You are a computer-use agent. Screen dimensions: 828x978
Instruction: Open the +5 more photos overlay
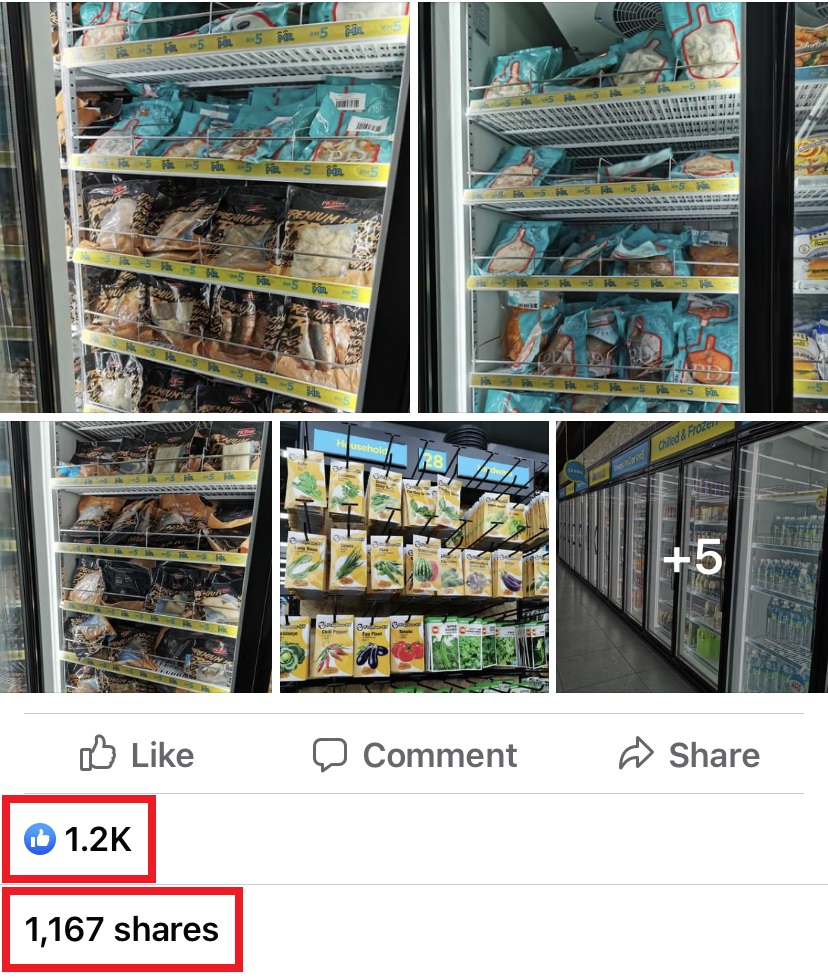point(693,556)
